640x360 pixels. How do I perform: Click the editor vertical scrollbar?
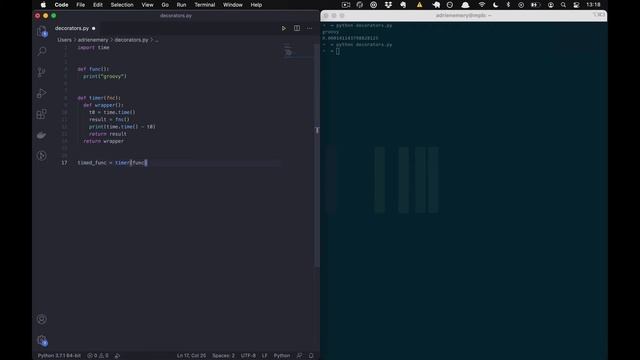tap(317, 155)
